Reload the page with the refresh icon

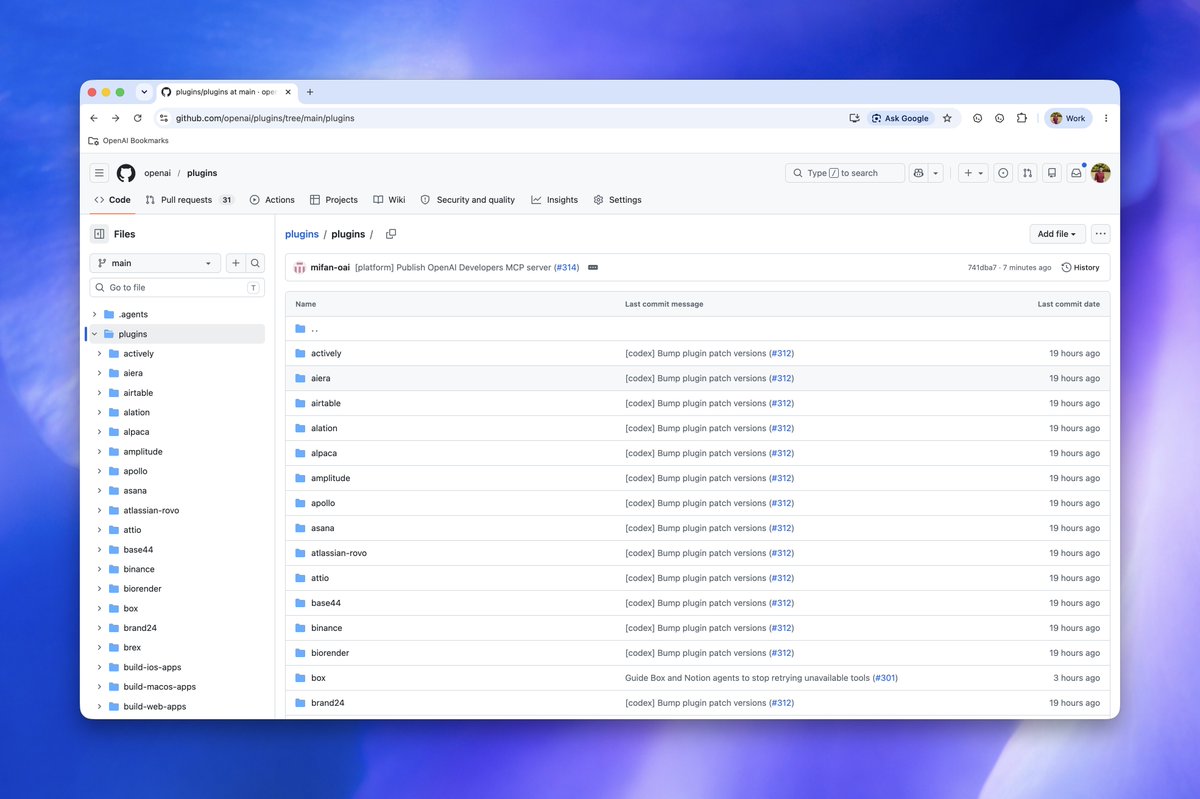(x=139, y=118)
